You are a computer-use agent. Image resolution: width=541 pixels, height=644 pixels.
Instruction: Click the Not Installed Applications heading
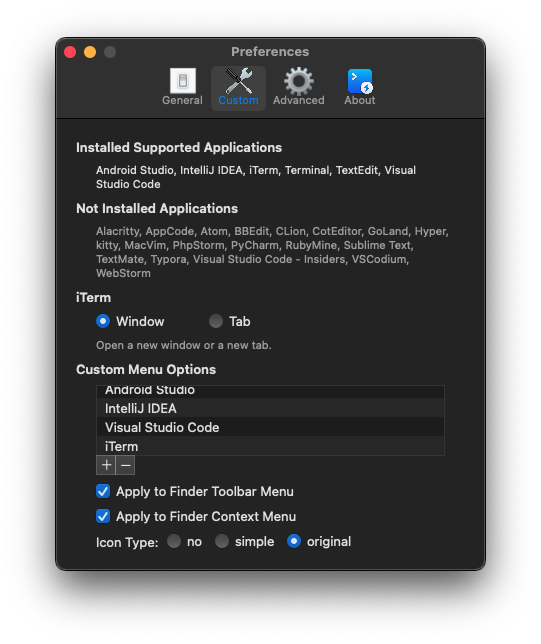click(157, 209)
